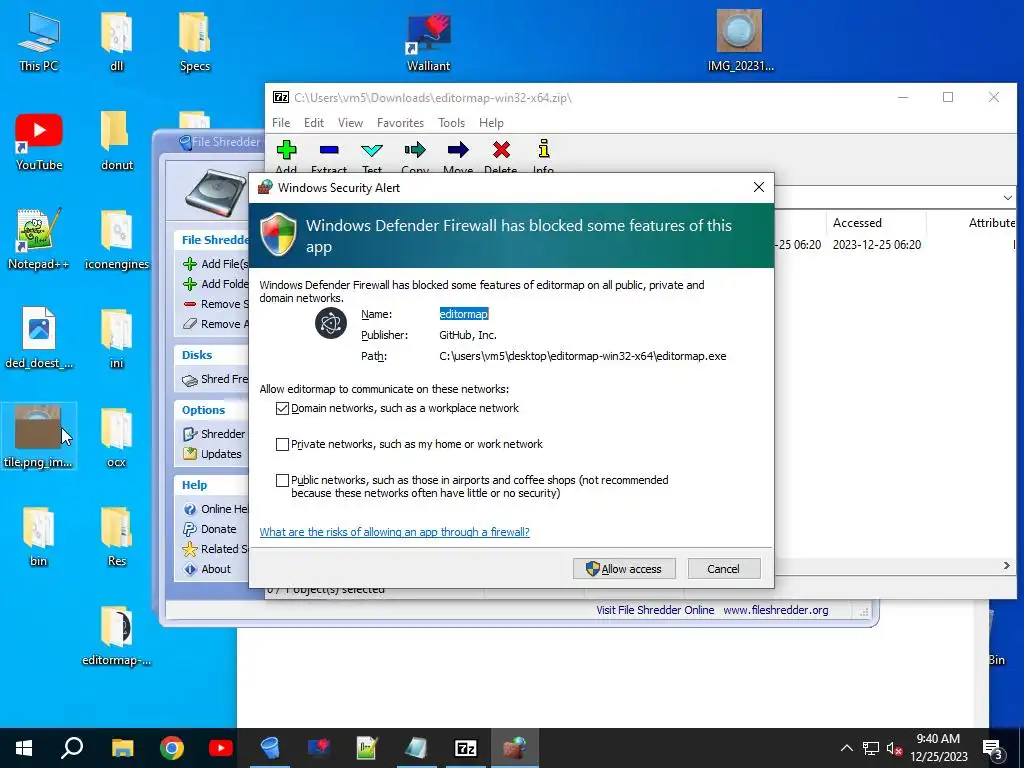This screenshot has height=768, width=1024.
Task: Select the IMG_20231 image file on desktop
Action: click(x=740, y=40)
